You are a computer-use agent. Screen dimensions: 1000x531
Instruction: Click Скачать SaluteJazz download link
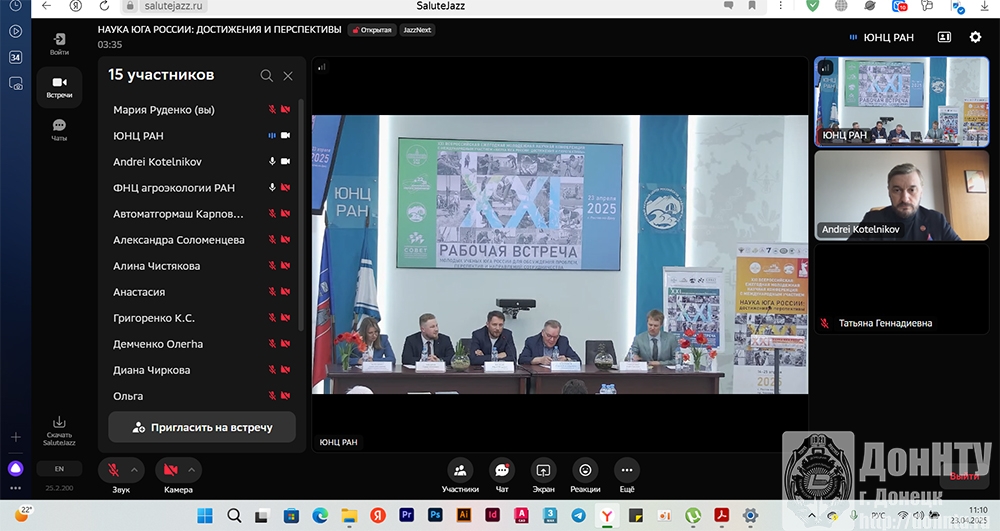point(59,430)
